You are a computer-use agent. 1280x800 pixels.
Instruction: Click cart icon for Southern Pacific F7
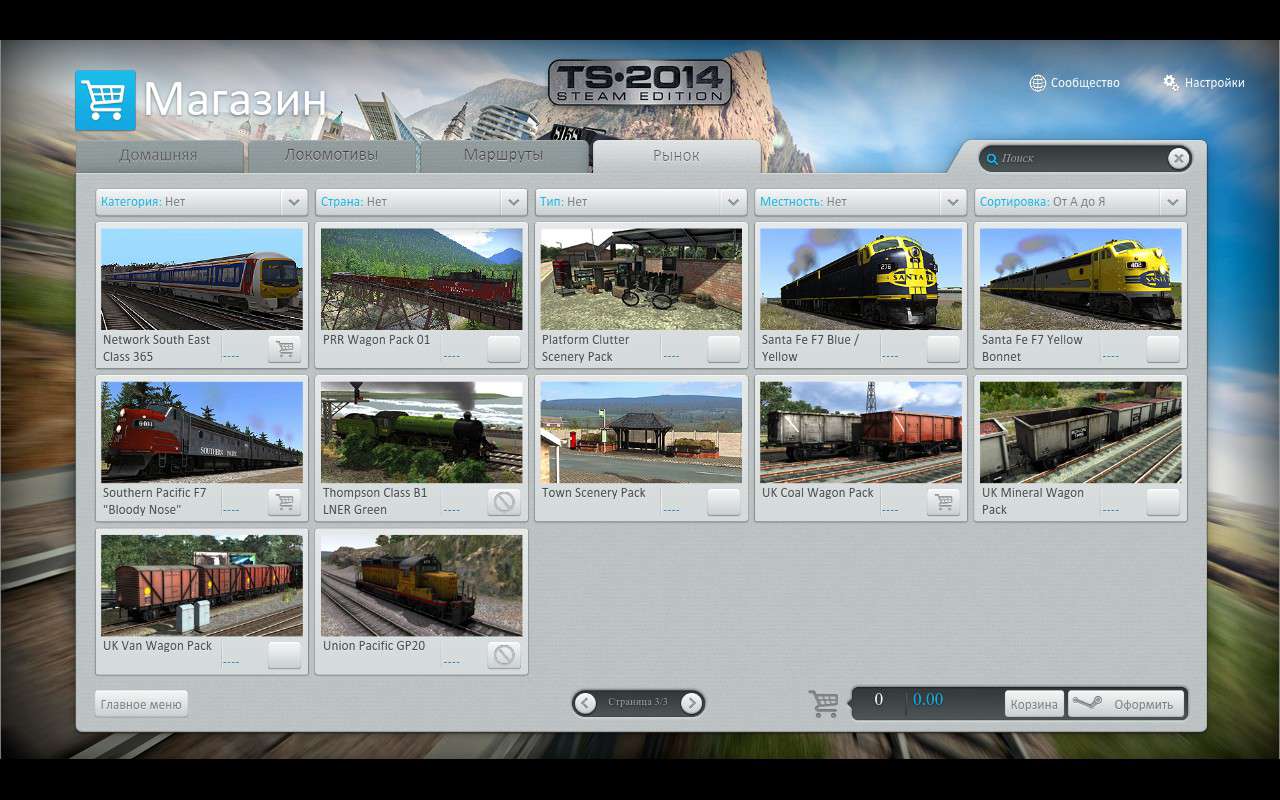[x=284, y=502]
